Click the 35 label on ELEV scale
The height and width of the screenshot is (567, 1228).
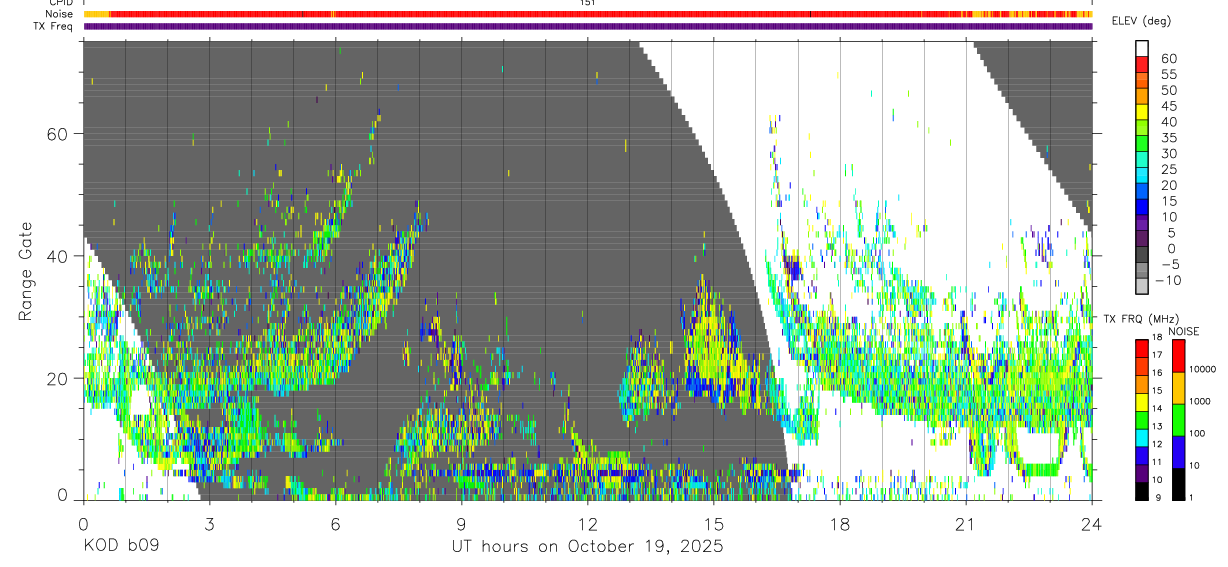1168,137
